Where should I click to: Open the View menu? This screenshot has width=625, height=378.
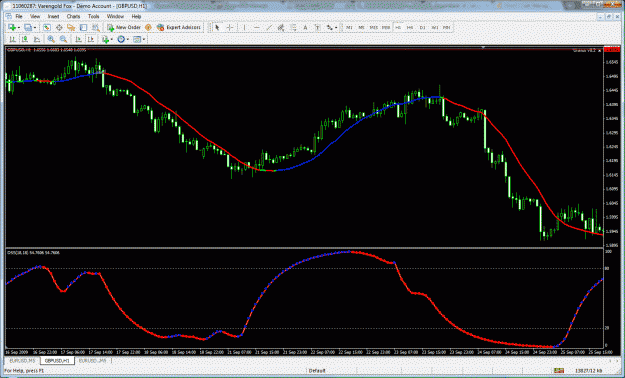(x=35, y=16)
